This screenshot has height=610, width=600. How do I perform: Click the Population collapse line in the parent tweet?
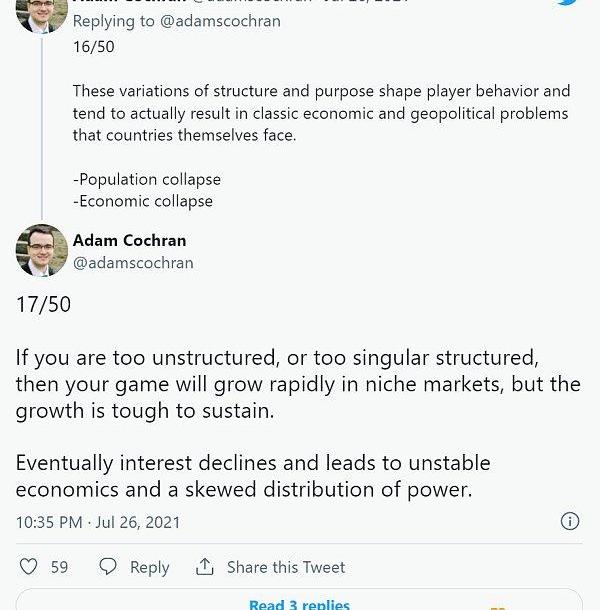pos(147,179)
